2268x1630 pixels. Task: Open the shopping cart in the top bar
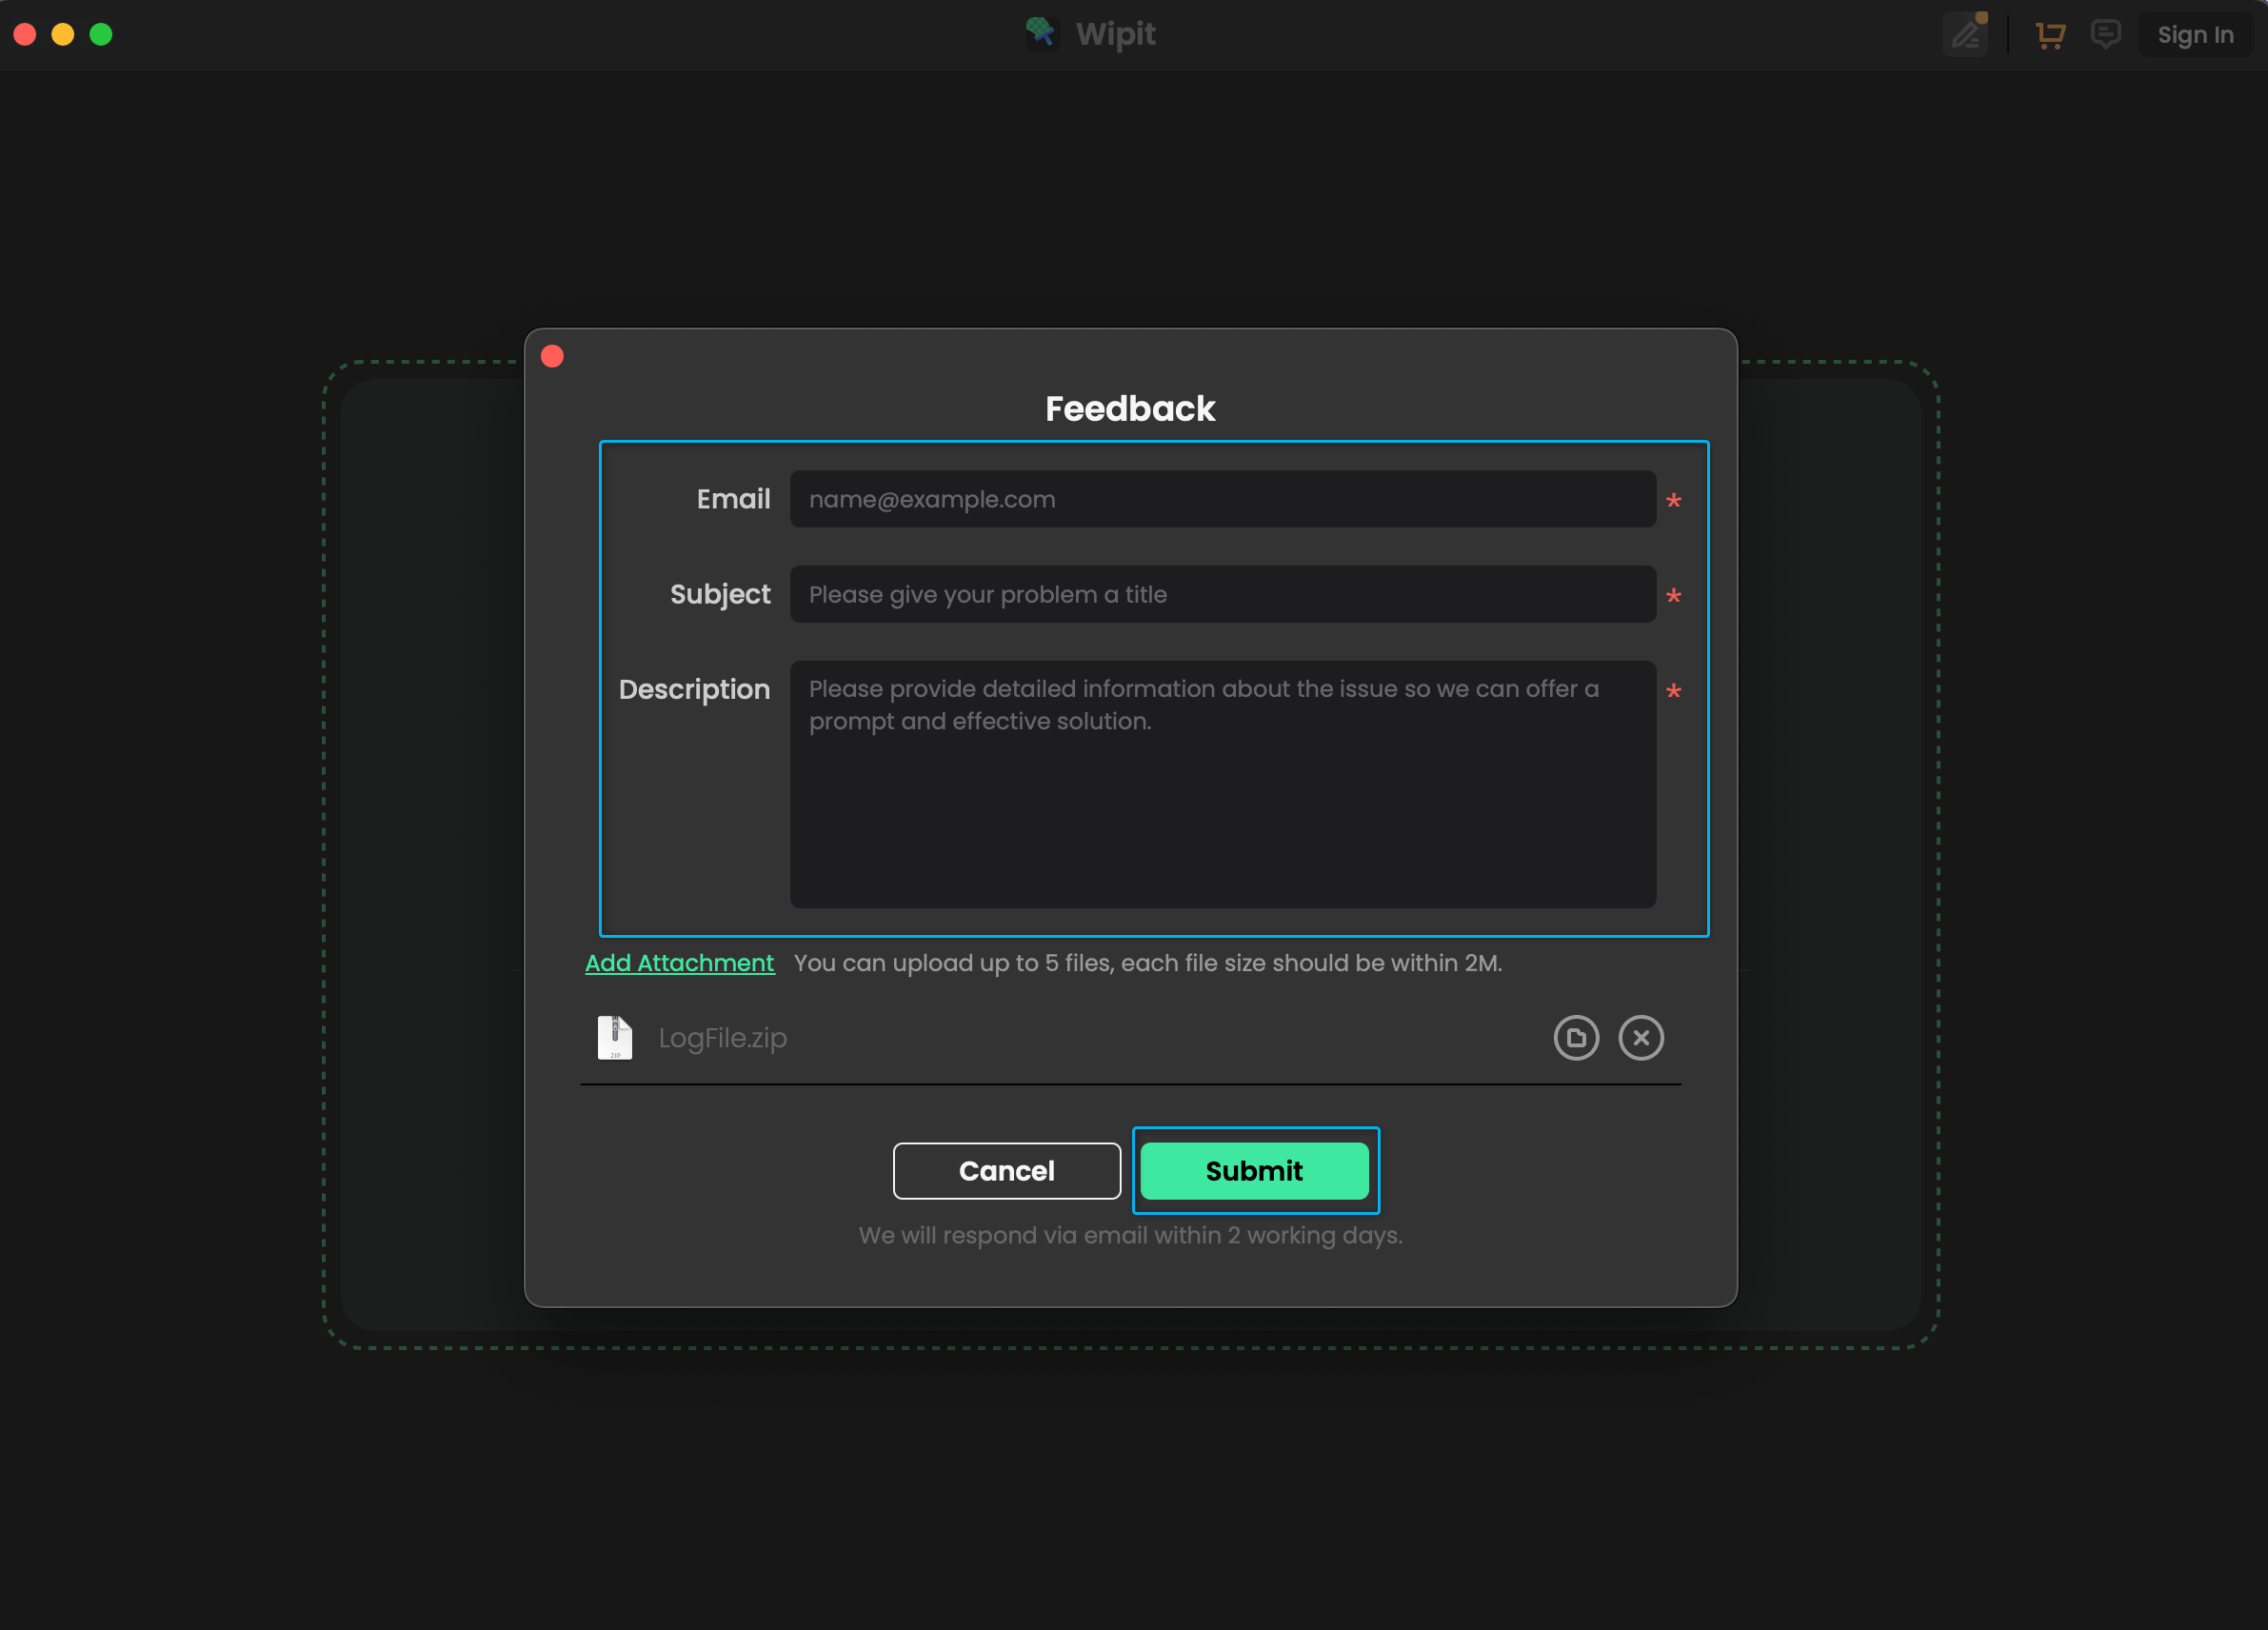tap(2051, 34)
